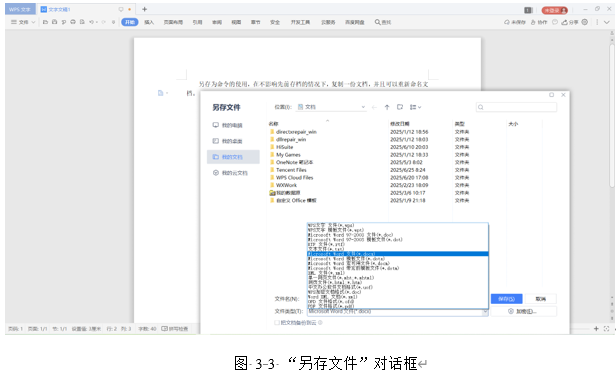Click the 取消 cancel button
This screenshot has width=616, height=374.
click(x=541, y=299)
